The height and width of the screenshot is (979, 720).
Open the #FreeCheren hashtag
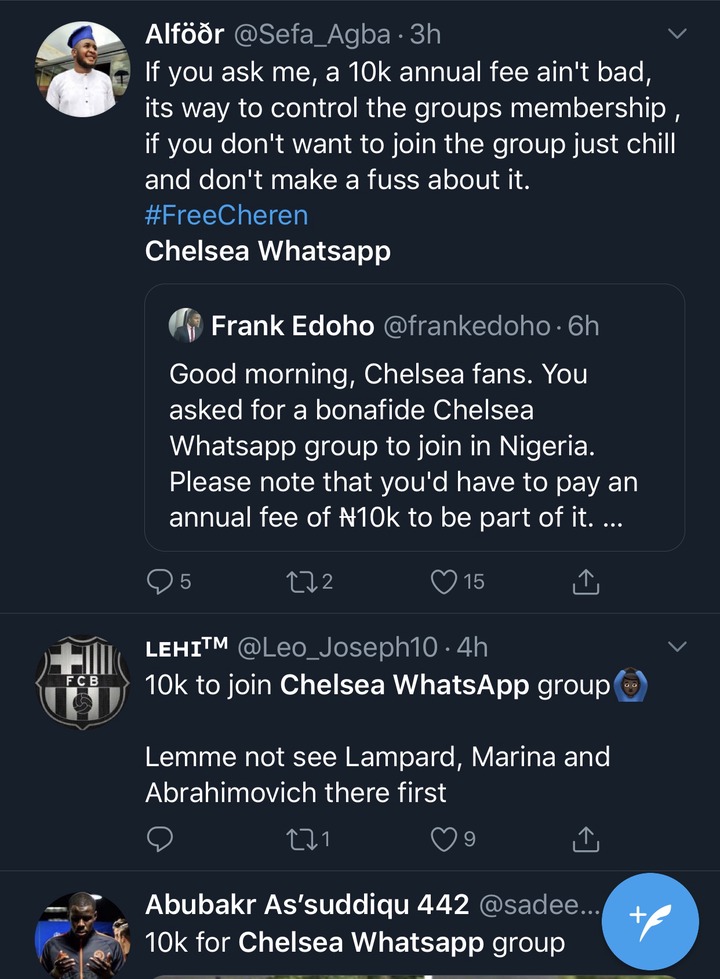pyautogui.click(x=226, y=216)
